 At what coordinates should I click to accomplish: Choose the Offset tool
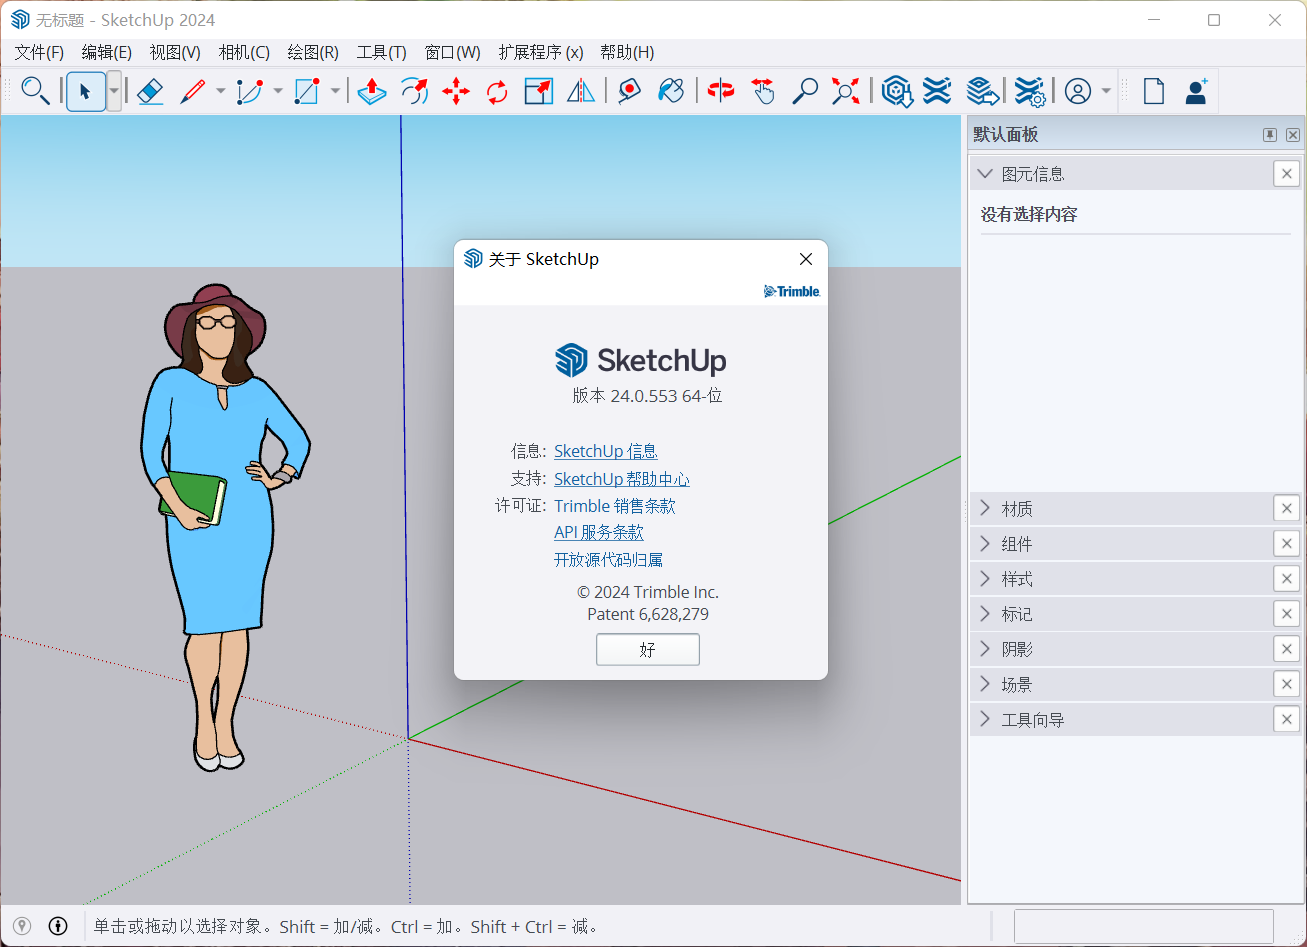tap(414, 92)
